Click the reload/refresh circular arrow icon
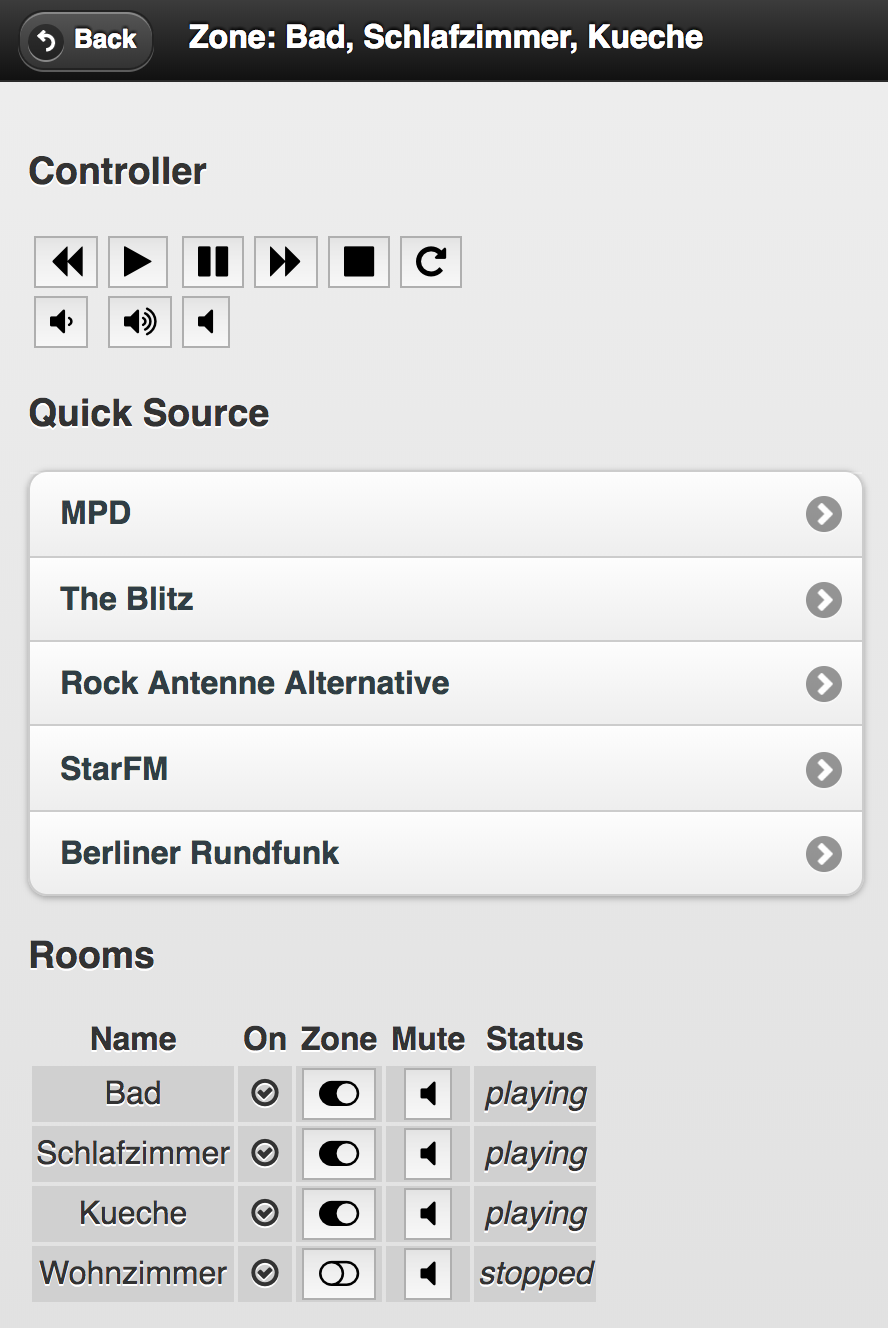888x1328 pixels. tap(431, 262)
